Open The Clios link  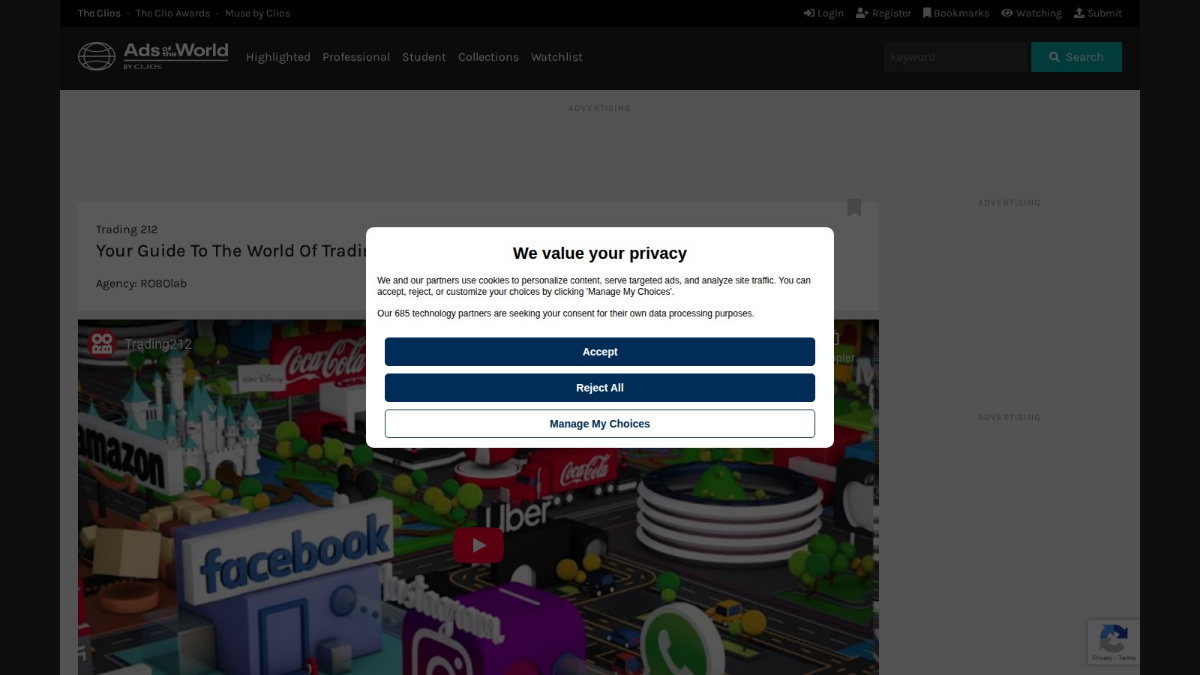(100, 13)
